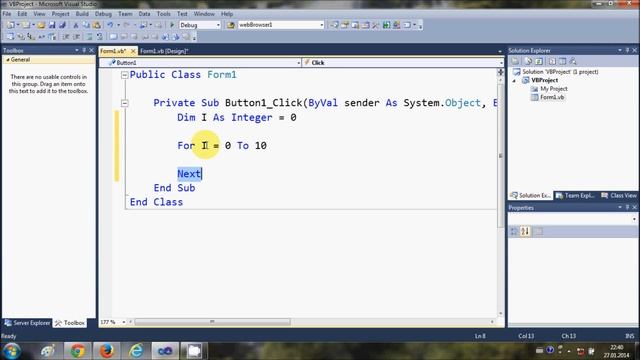
Task: Click View Class Diagram icon in Solution Explorer
Action: click(x=573, y=61)
